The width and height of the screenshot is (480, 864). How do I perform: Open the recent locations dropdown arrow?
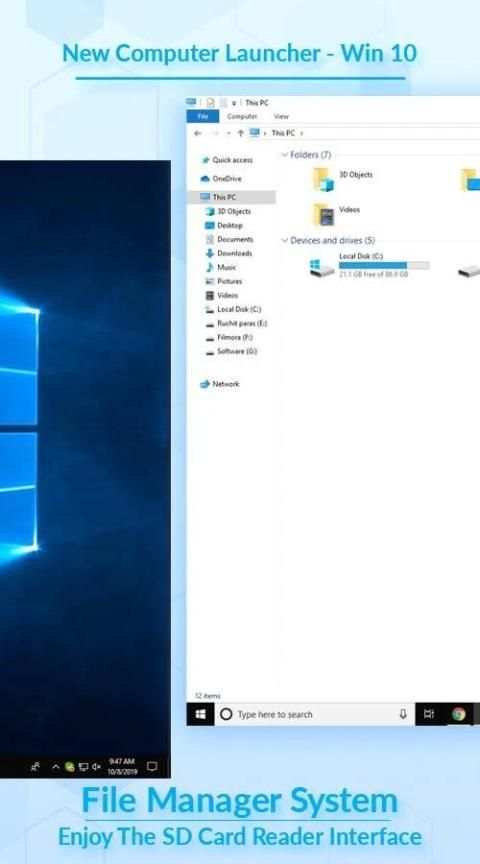pos(228,133)
